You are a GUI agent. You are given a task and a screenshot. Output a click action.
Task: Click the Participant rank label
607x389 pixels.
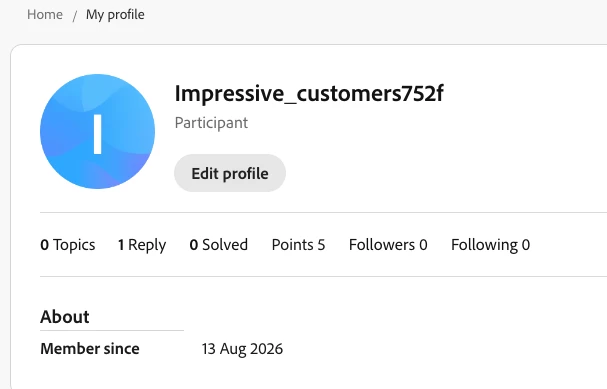[211, 123]
